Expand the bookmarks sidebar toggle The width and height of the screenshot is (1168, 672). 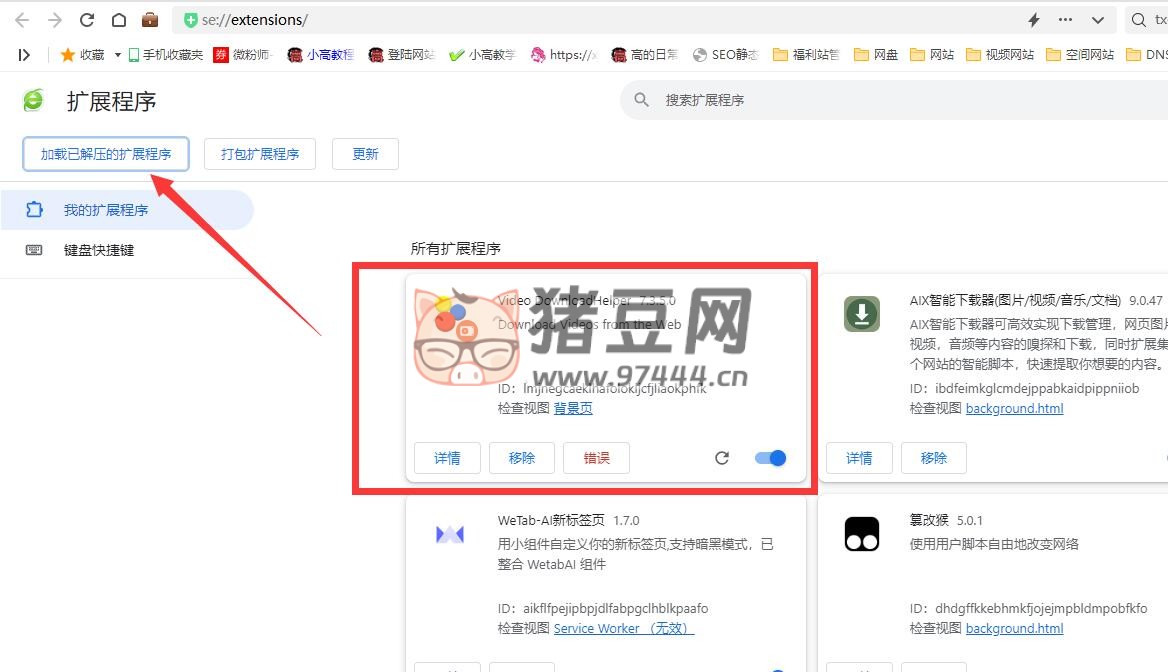[x=24, y=55]
